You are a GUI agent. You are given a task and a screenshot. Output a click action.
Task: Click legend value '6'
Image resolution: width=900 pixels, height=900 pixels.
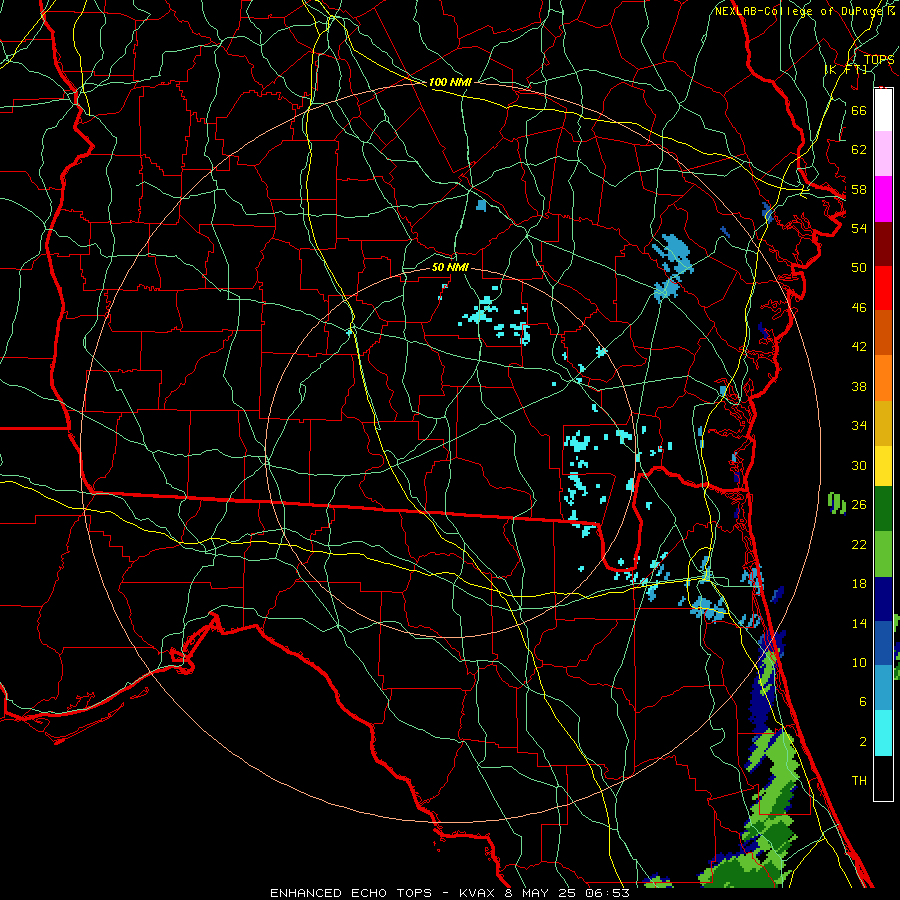(x=862, y=702)
